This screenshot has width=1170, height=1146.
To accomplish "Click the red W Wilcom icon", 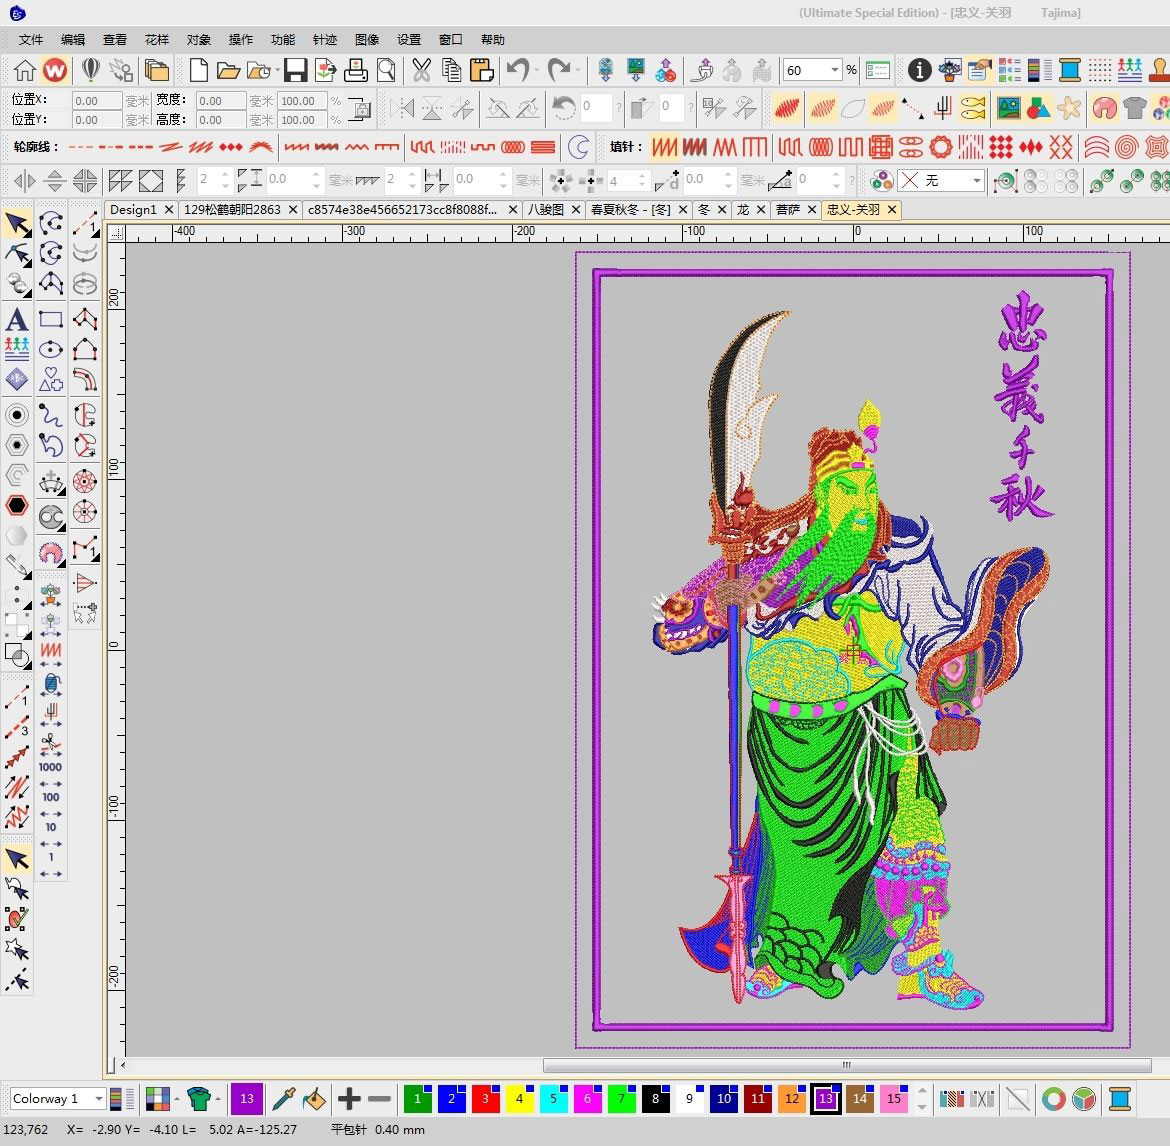I will point(54,71).
